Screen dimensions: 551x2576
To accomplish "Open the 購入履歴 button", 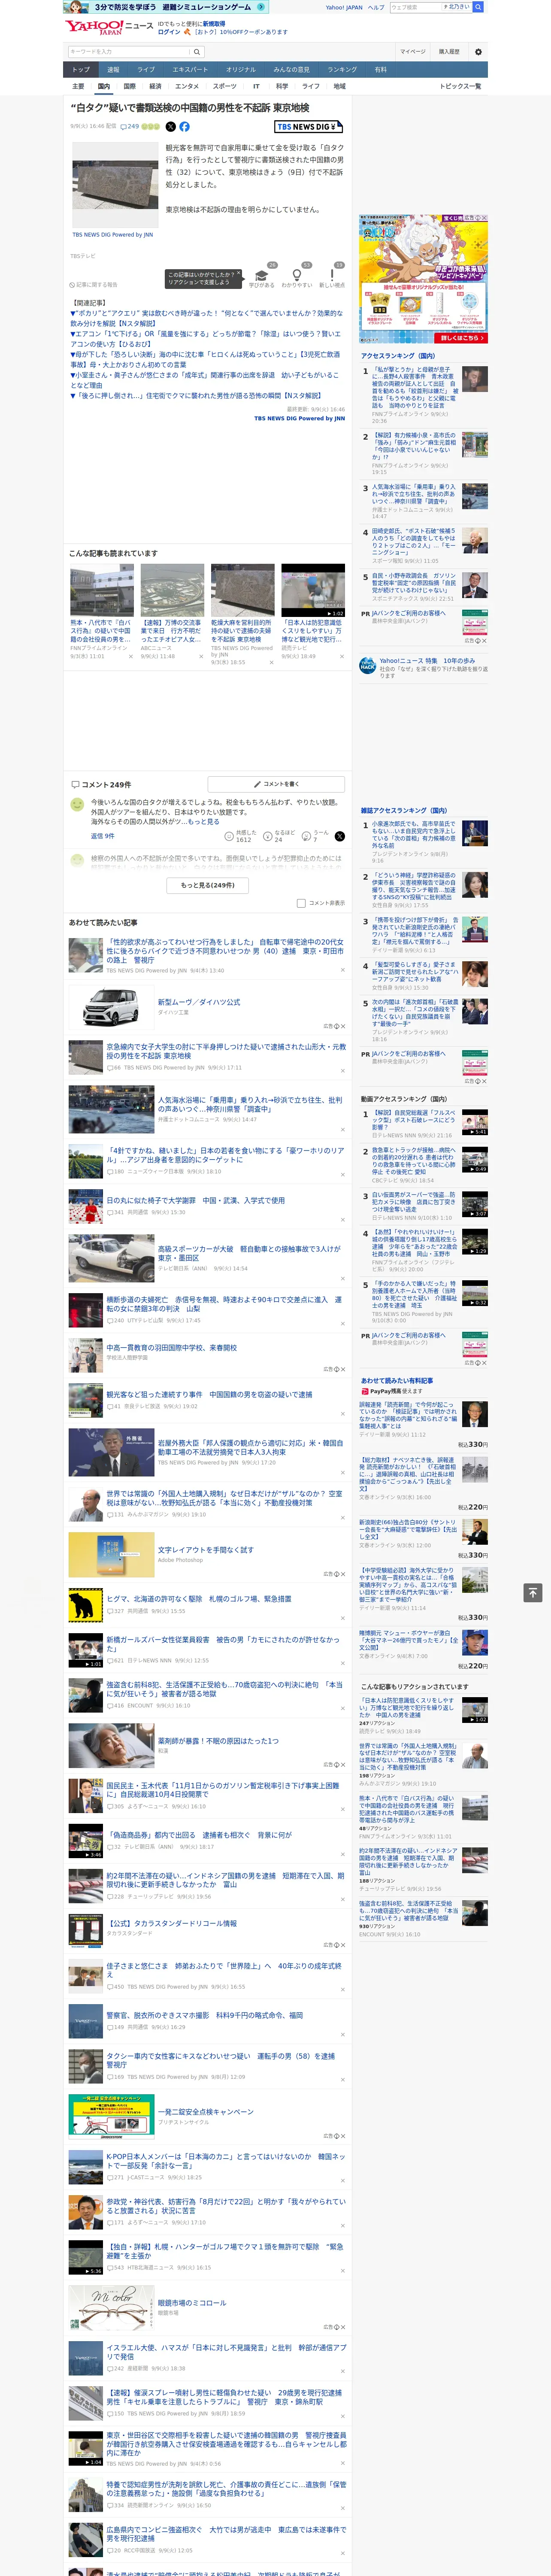I will 449,52.
